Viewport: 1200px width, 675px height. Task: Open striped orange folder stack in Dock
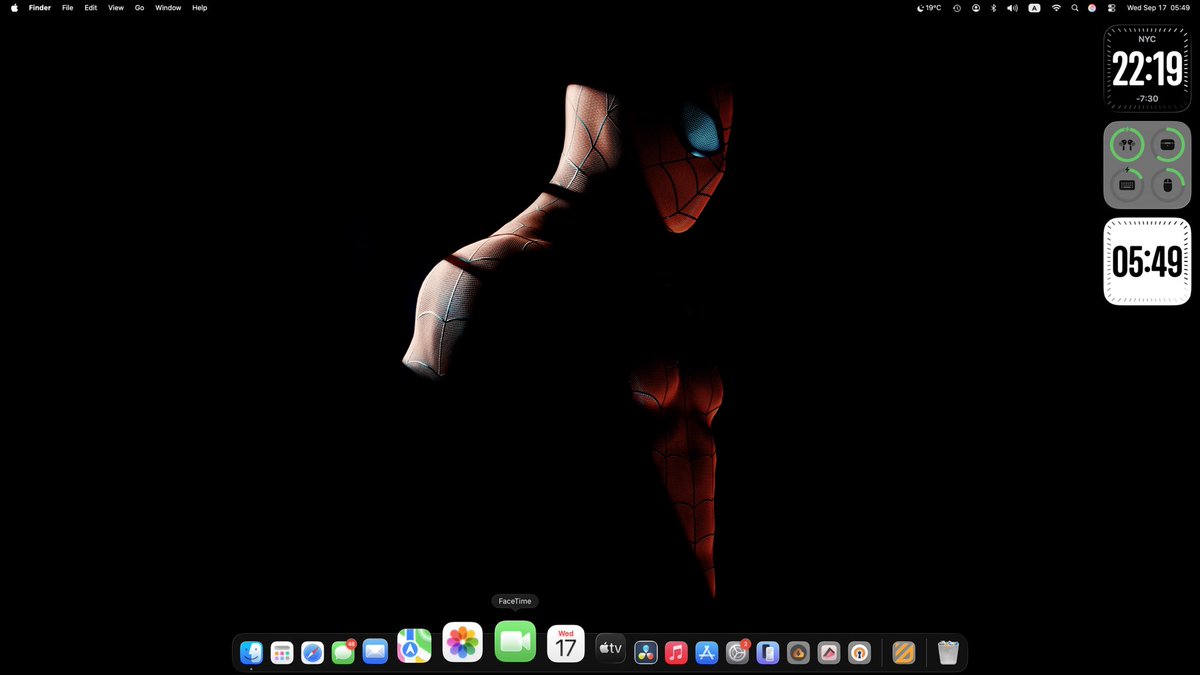(x=904, y=653)
